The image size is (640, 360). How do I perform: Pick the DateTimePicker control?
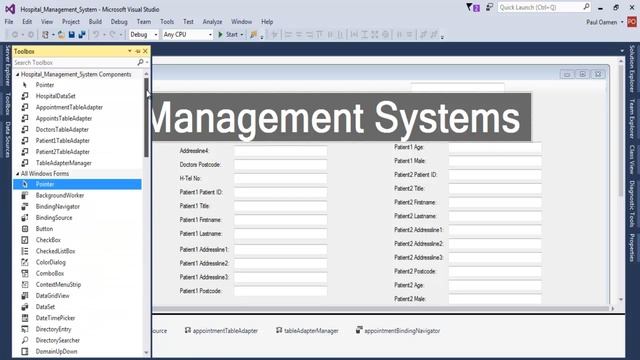(x=55, y=318)
